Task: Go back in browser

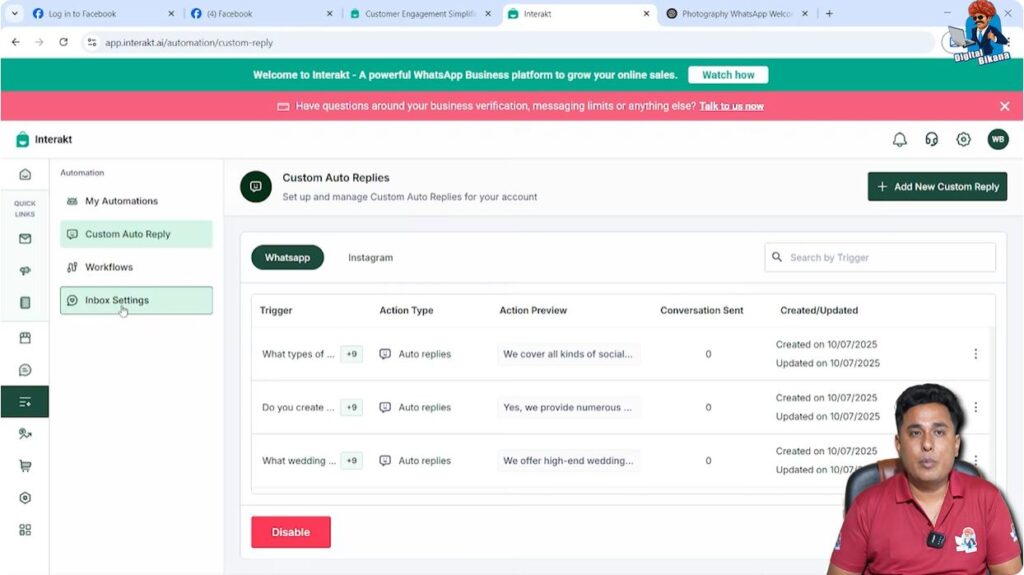Action: (x=16, y=42)
